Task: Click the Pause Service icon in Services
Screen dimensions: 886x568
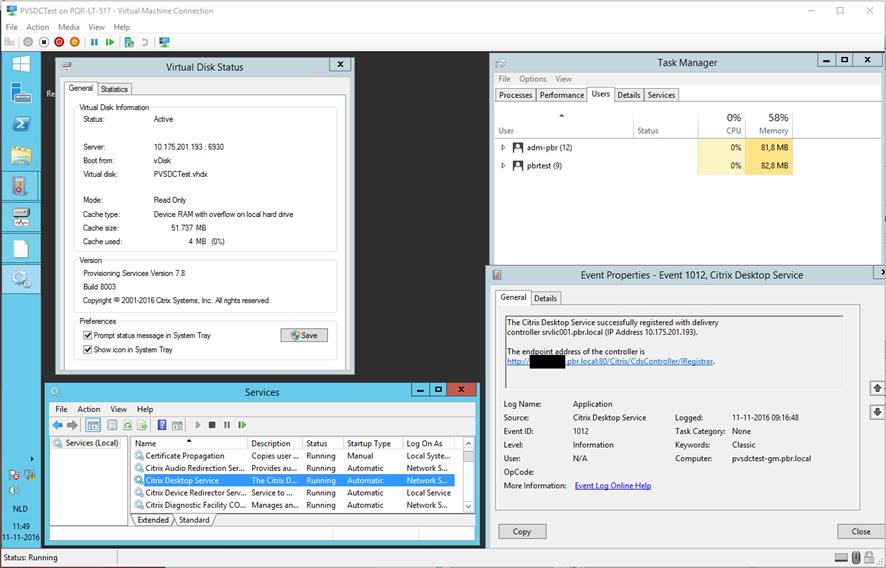Action: click(227, 425)
